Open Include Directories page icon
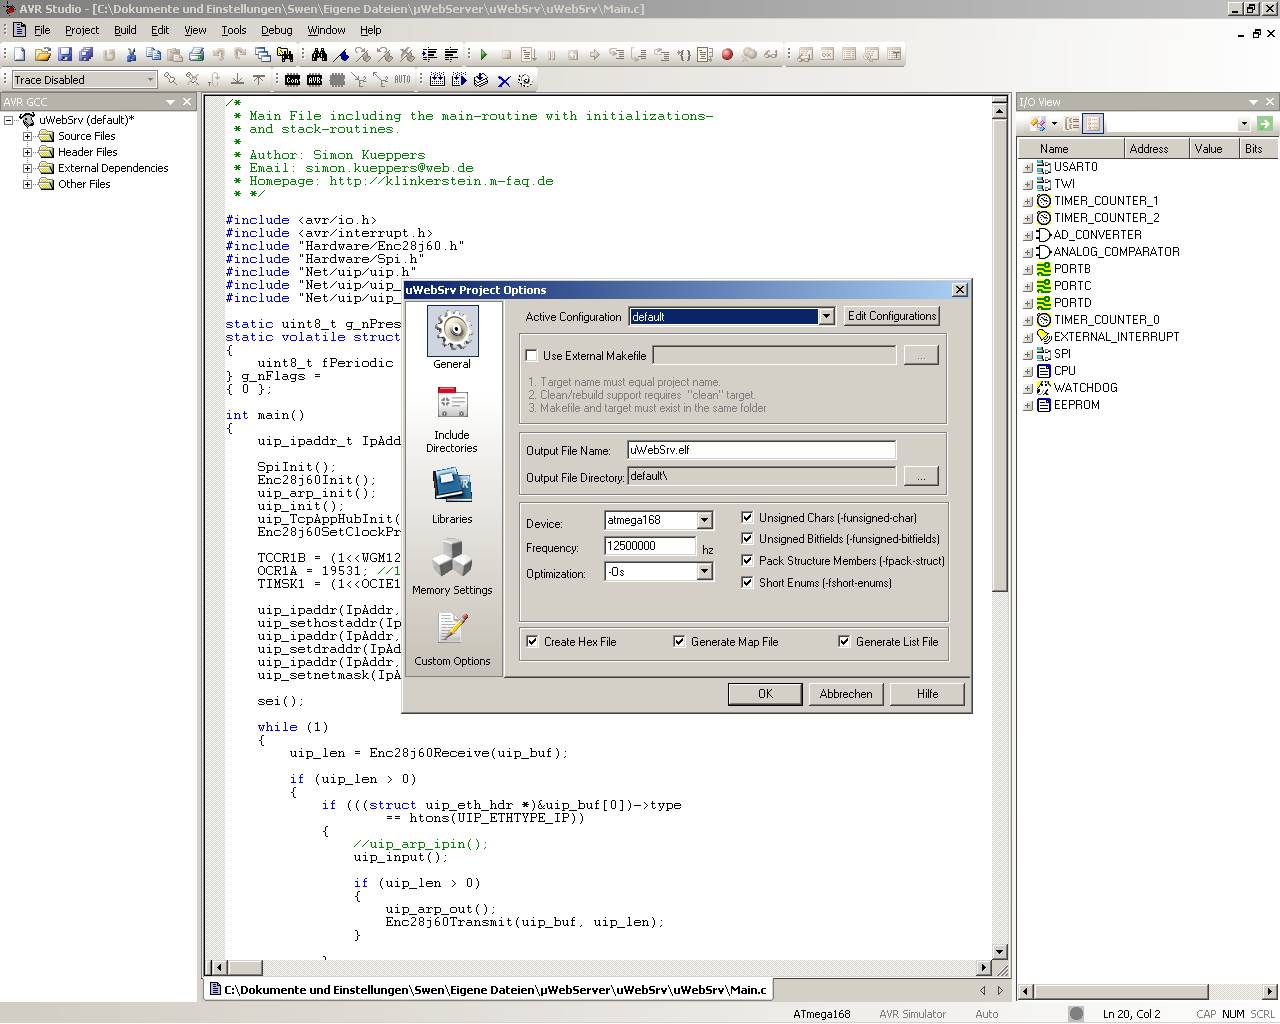The width and height of the screenshot is (1280, 1024). 452,404
